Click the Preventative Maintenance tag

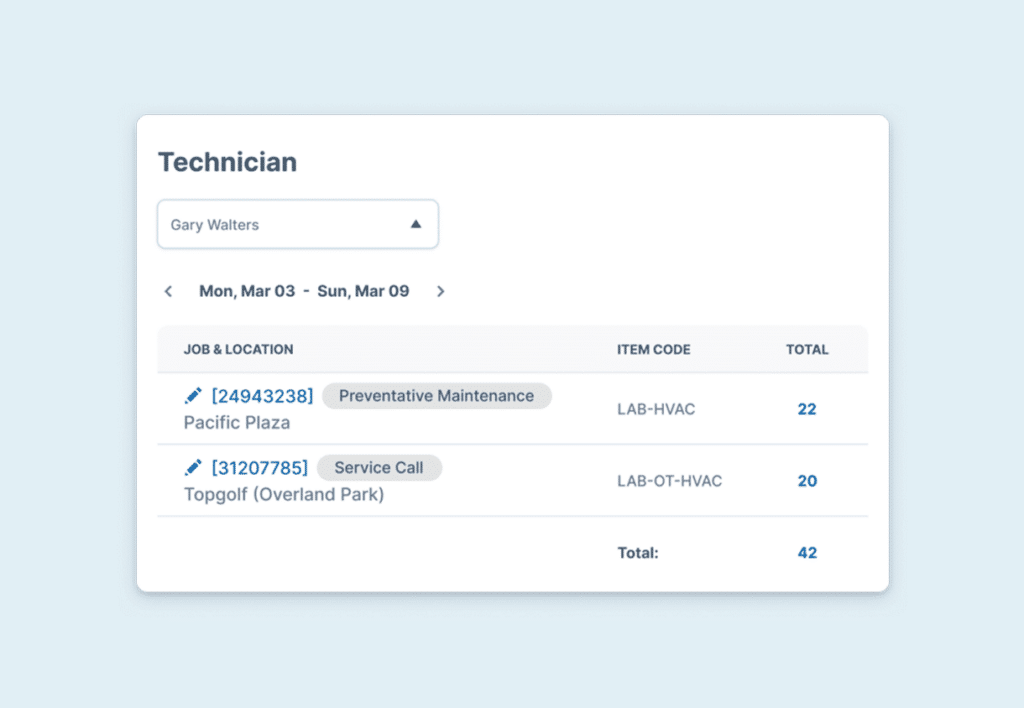point(436,396)
